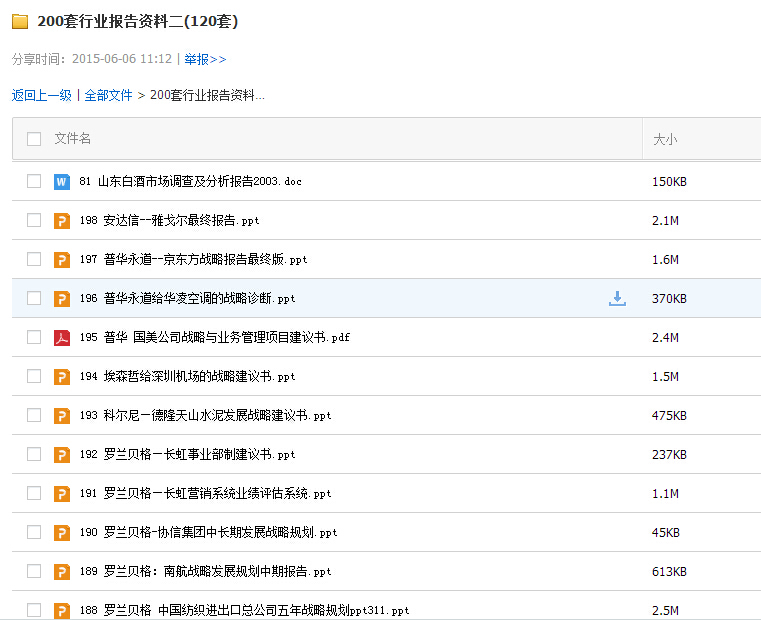Click the PDF icon for file 195

click(62, 338)
